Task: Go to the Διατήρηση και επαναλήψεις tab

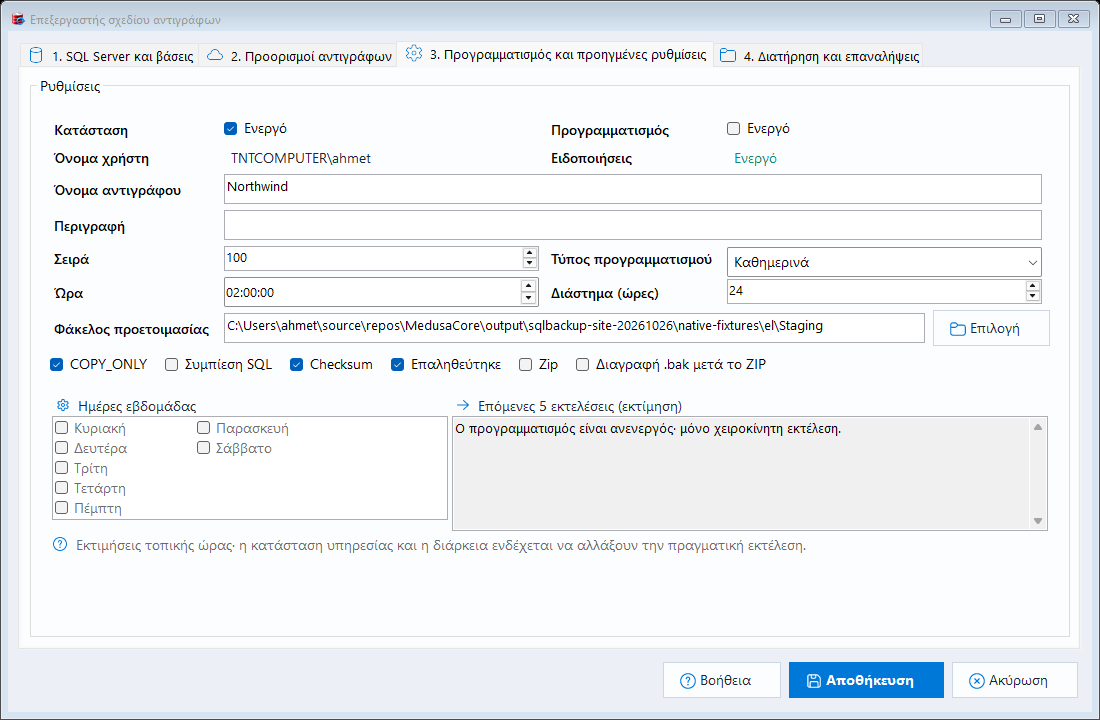Action: click(819, 55)
